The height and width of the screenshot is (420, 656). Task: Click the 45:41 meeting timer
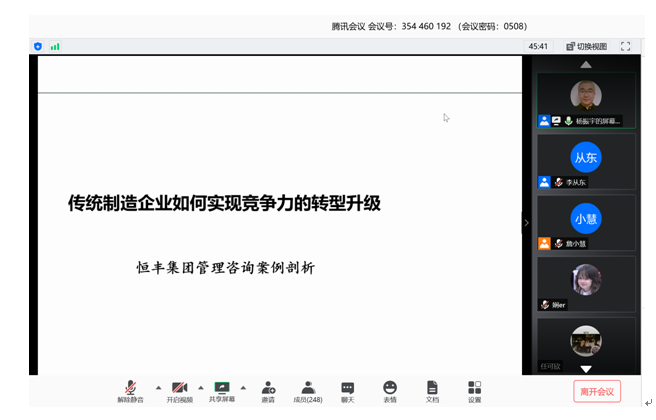click(x=538, y=46)
